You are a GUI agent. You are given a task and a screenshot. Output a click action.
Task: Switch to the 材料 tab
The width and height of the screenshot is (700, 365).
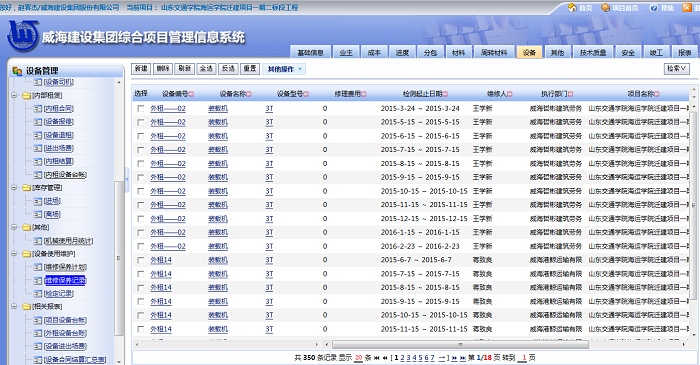point(458,52)
